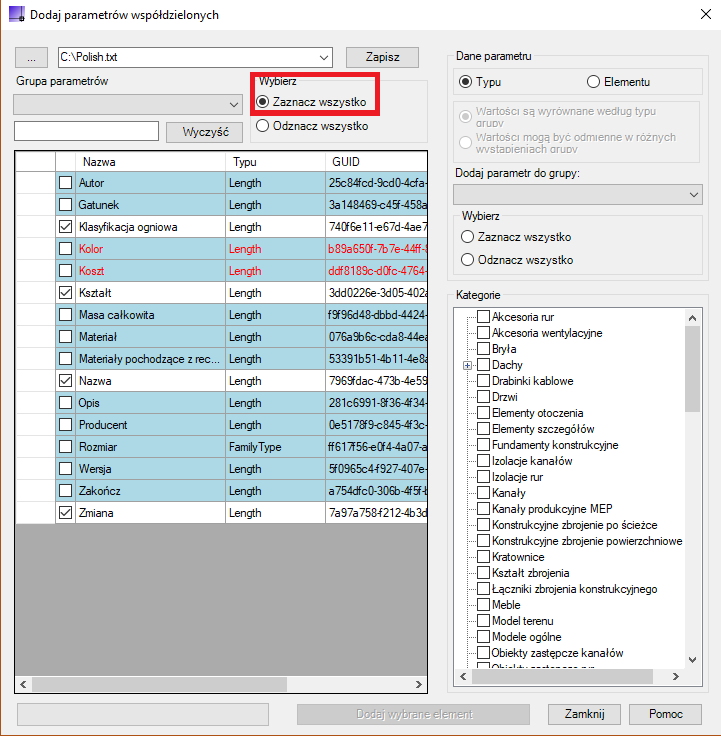Check the Gatunek parameter checkbox
Image resolution: width=721 pixels, height=736 pixels.
click(65, 205)
